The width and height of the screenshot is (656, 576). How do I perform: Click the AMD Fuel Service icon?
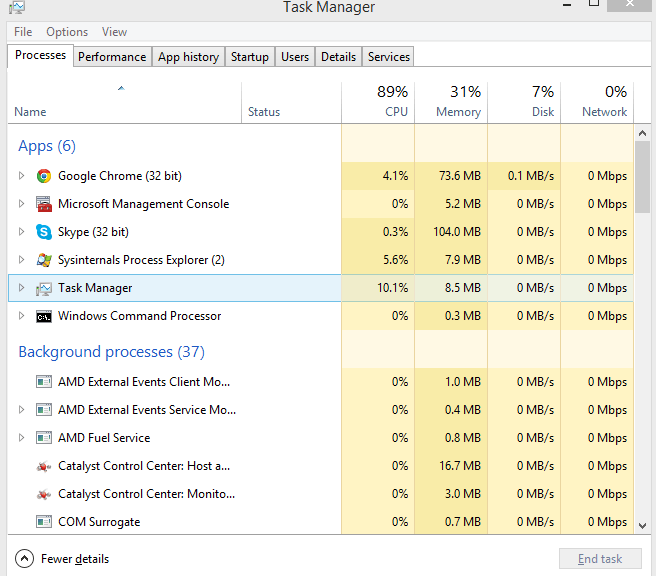click(44, 438)
